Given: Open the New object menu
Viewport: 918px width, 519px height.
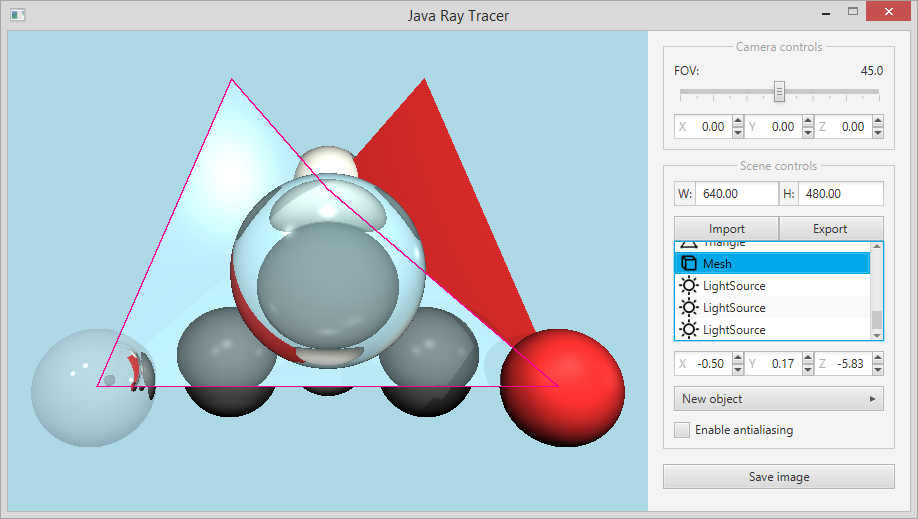Looking at the screenshot, I should coord(779,399).
